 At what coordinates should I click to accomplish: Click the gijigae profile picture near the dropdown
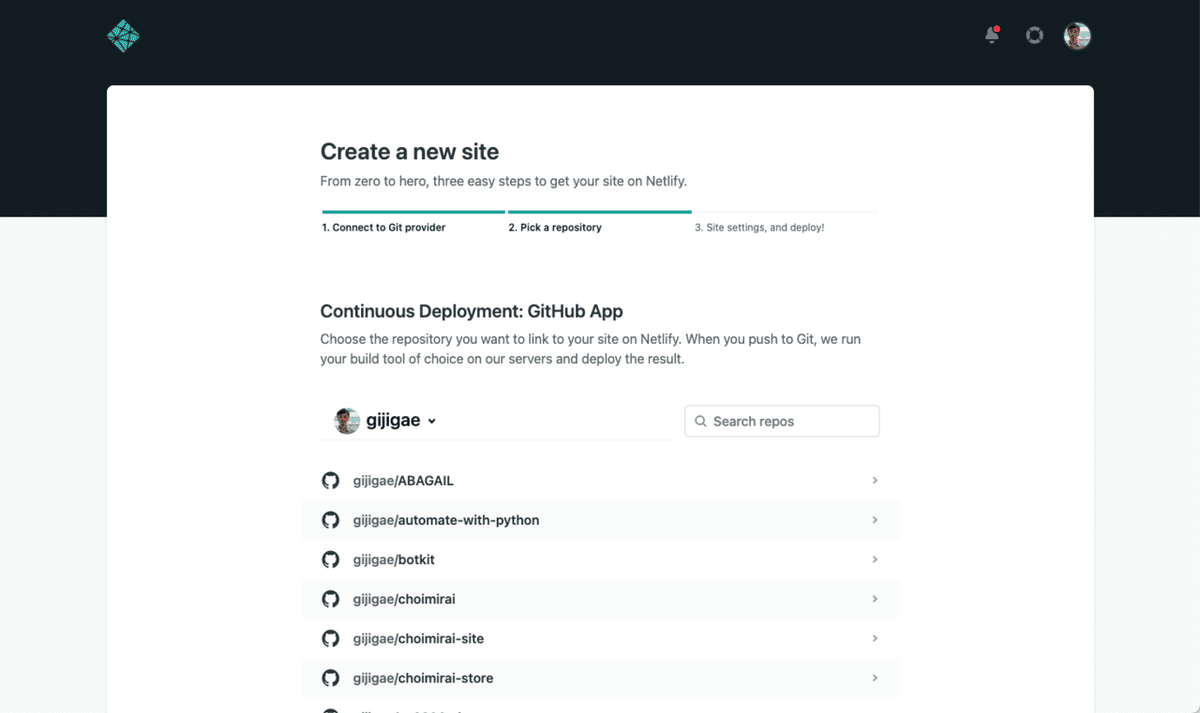click(347, 421)
